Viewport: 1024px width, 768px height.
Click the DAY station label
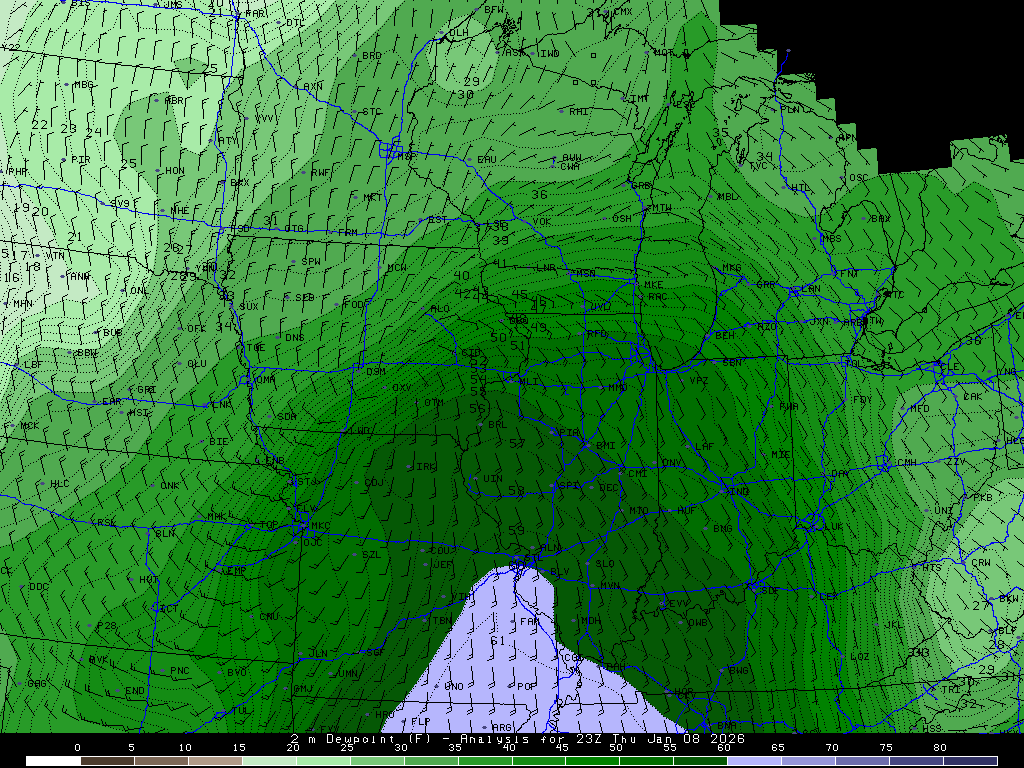click(840, 473)
